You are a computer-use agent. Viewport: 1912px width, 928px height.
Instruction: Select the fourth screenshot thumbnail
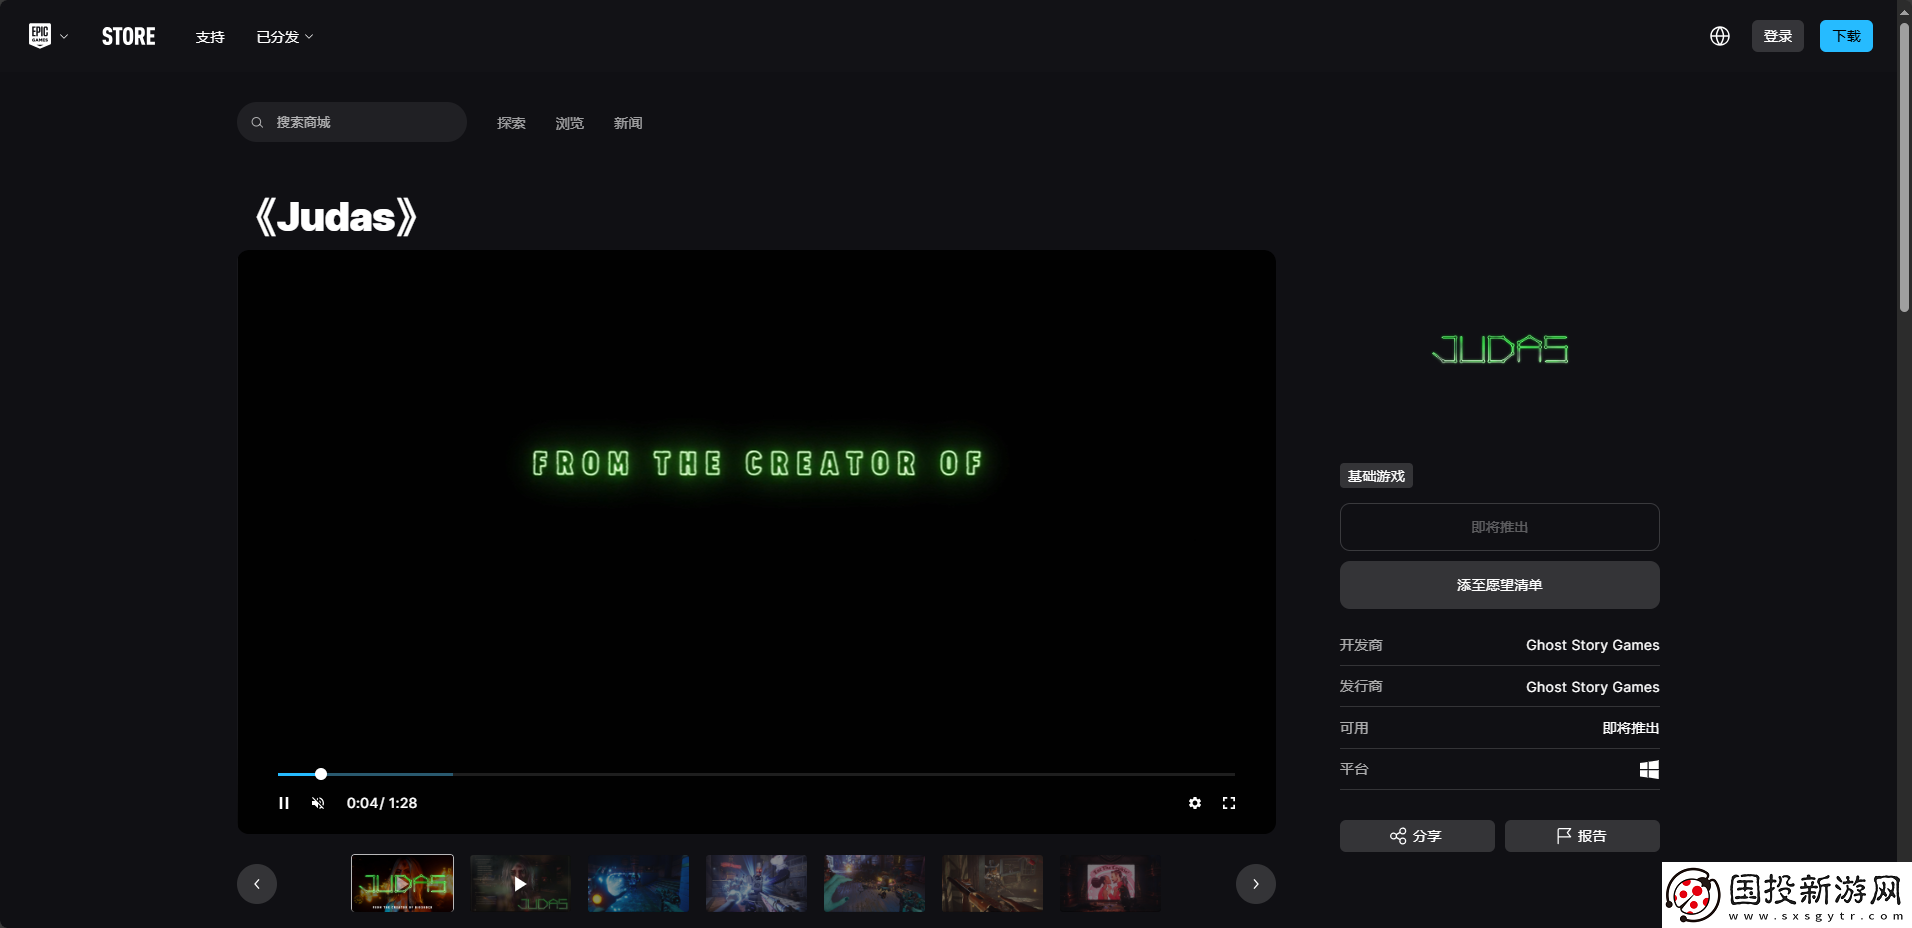756,883
